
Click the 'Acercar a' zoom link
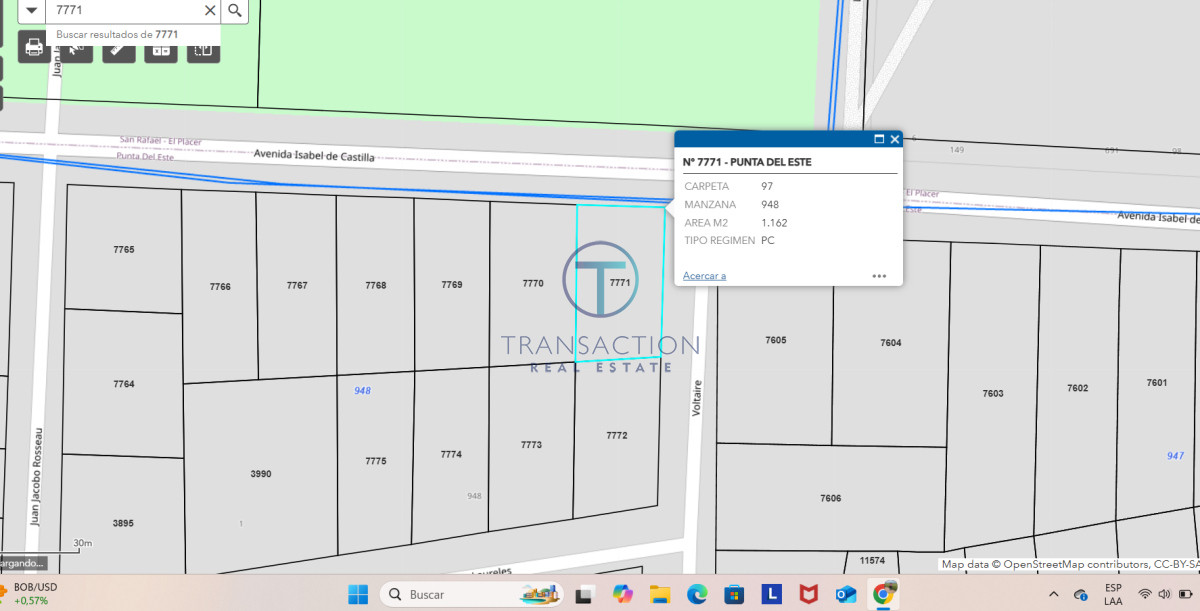pyautogui.click(x=704, y=276)
